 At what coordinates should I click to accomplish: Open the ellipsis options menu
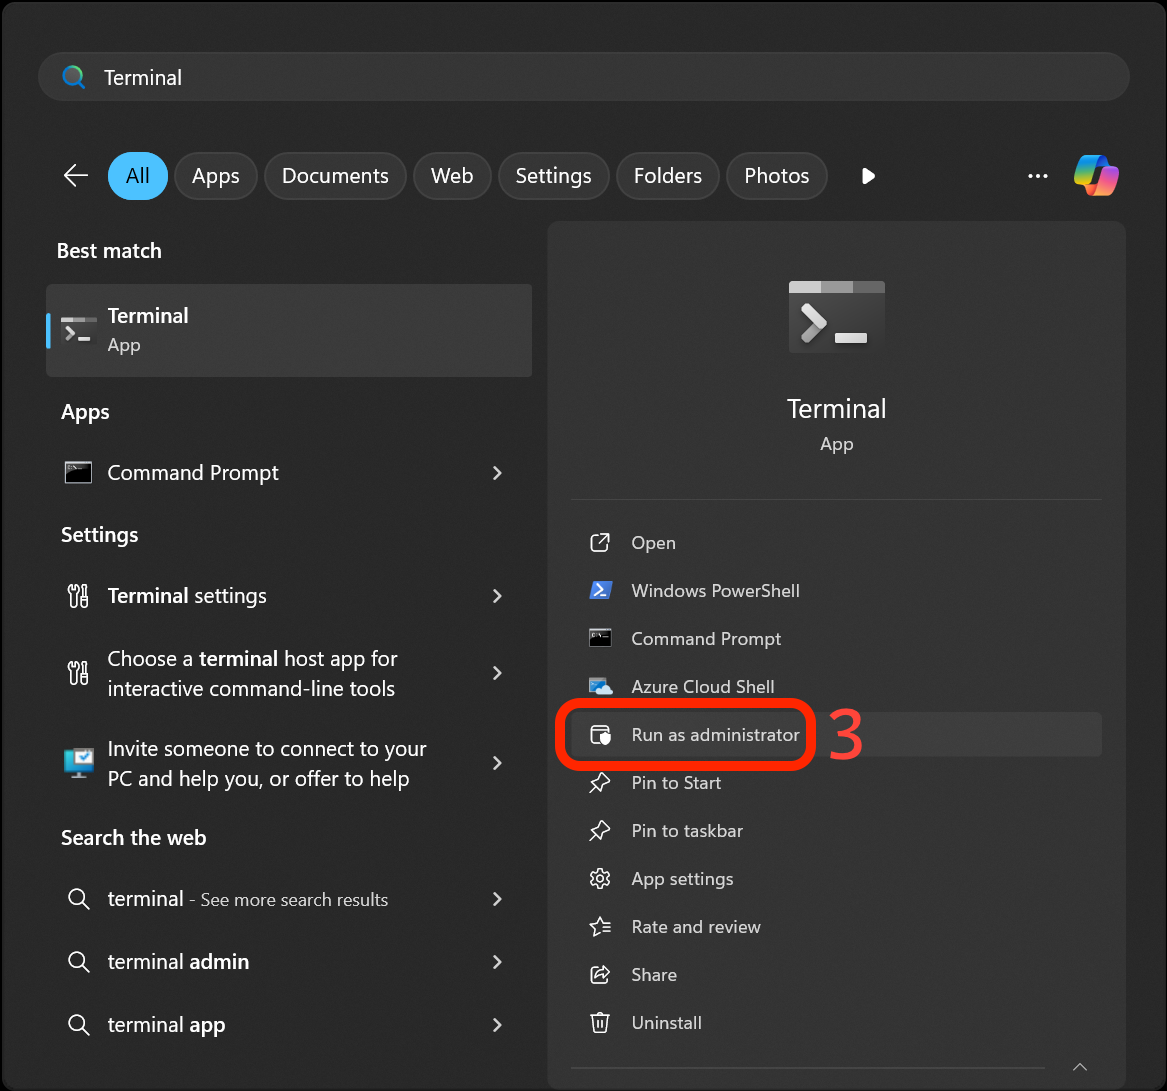click(x=1037, y=175)
